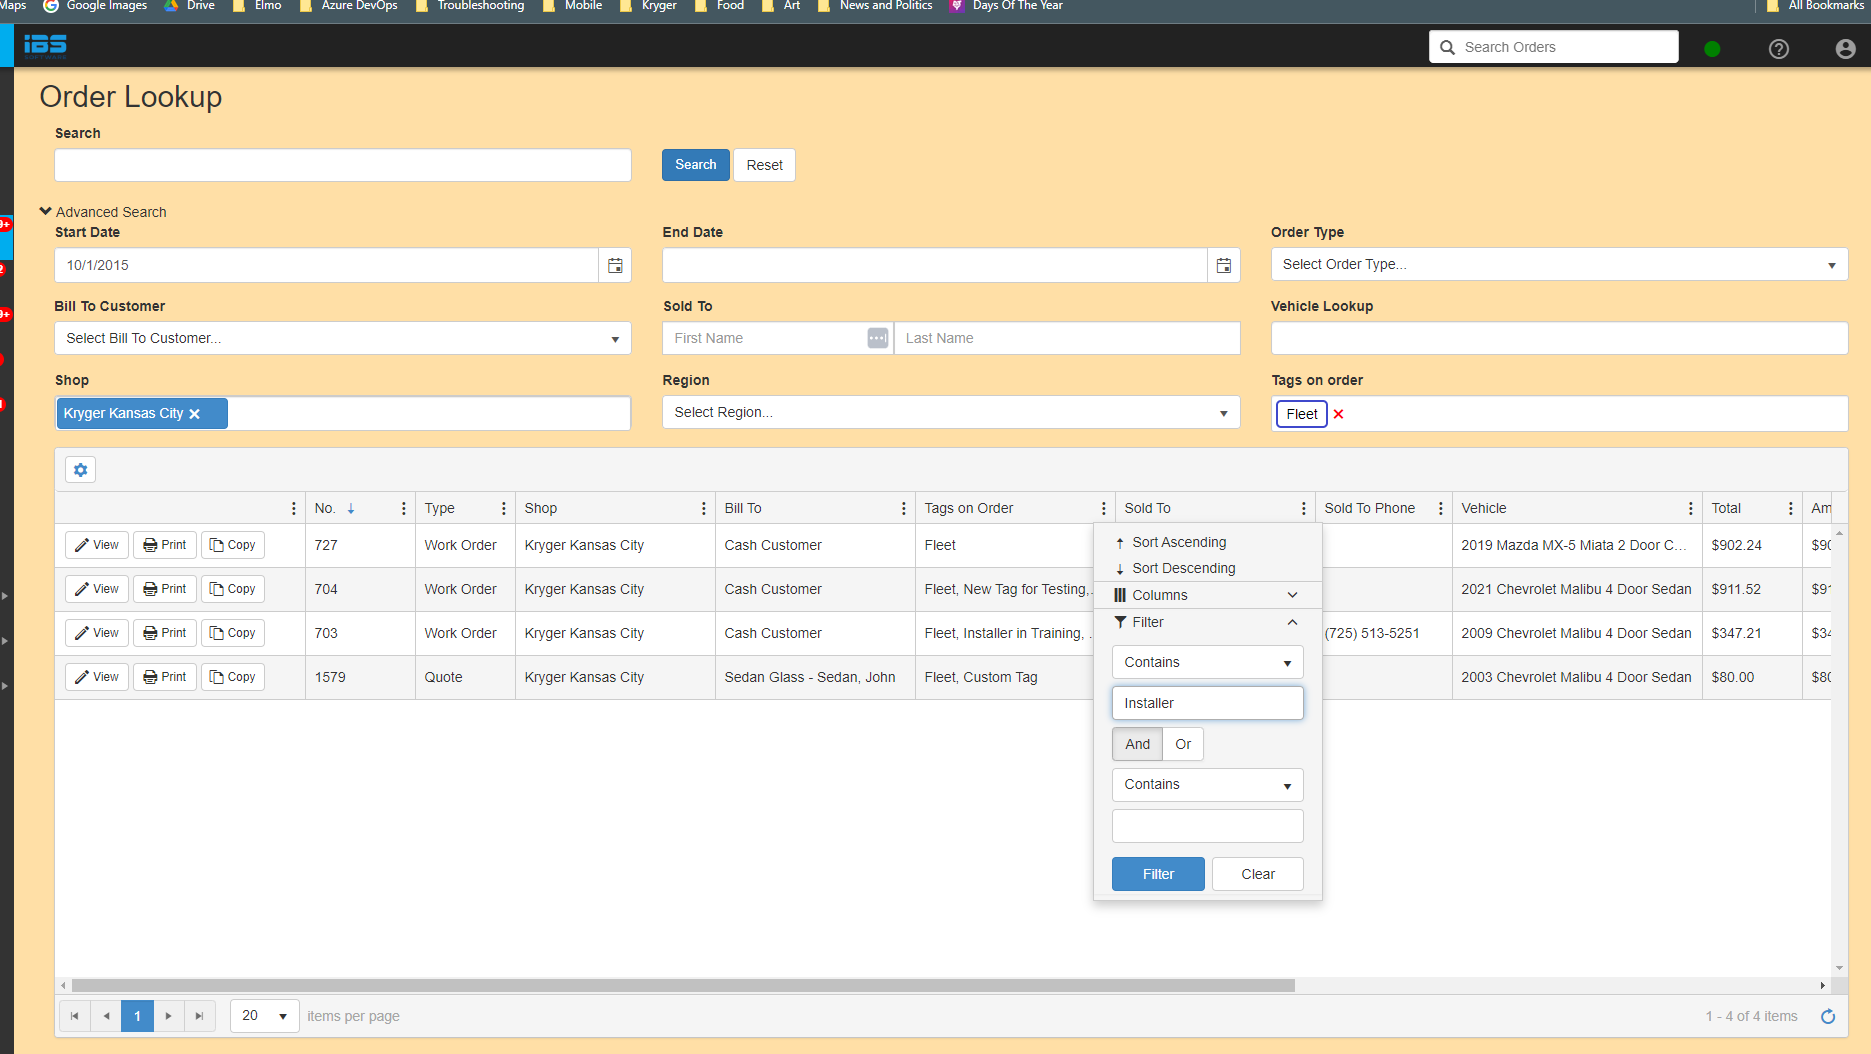
Task: Select the Or filter logic toggle
Action: click(1183, 744)
